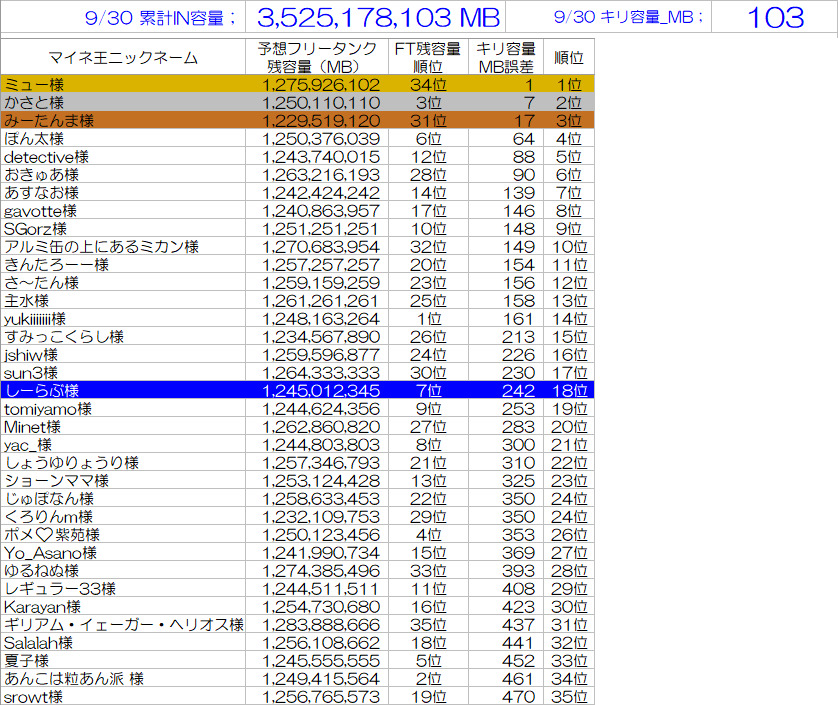Click the 3,525,178,103 MB total cell
Screen dimensions: 838x705
click(378, 17)
